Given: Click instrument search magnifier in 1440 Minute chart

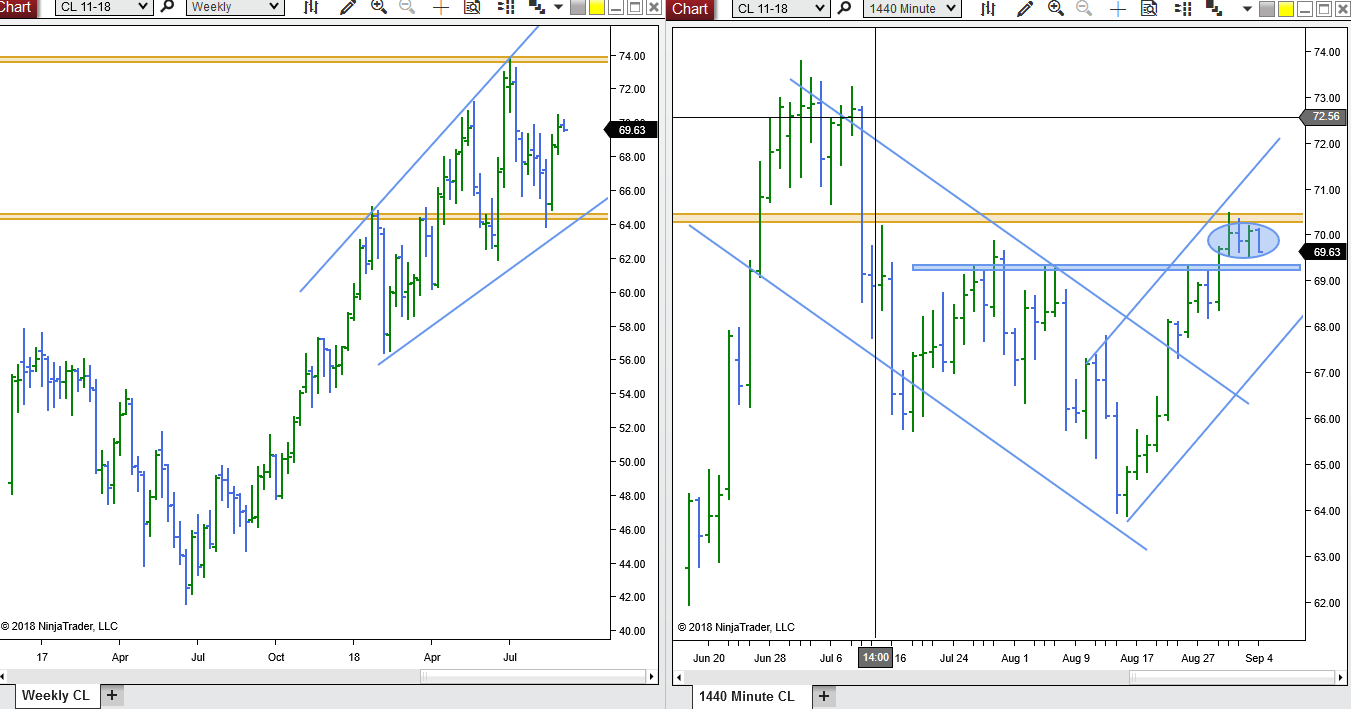Looking at the screenshot, I should (x=845, y=8).
